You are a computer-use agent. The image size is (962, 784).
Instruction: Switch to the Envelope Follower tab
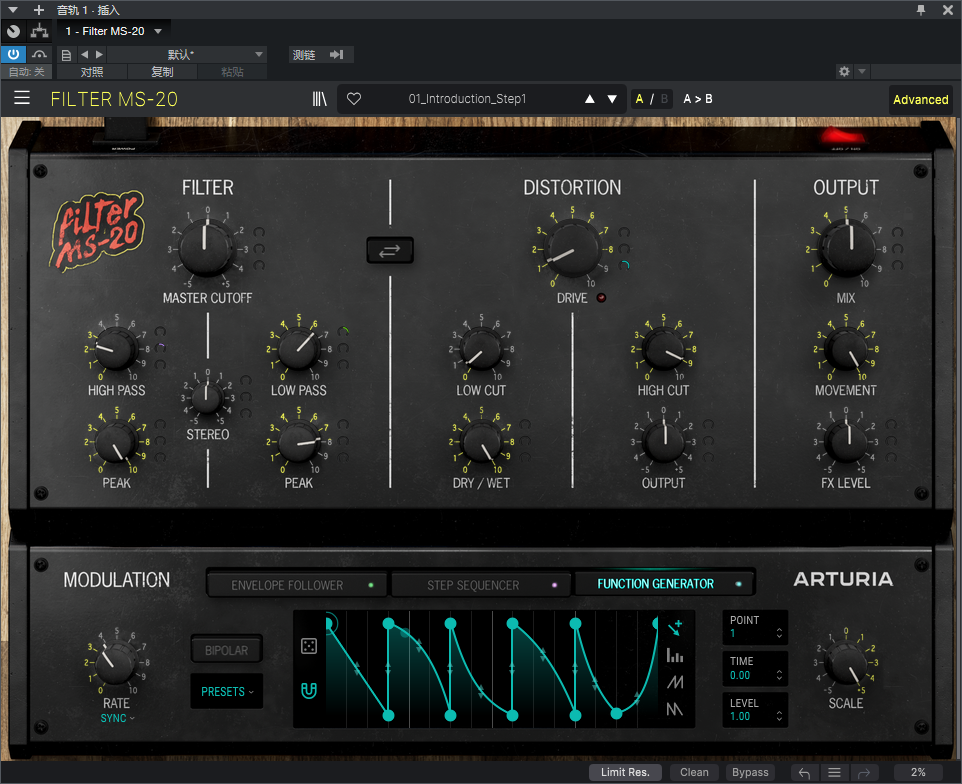click(297, 585)
